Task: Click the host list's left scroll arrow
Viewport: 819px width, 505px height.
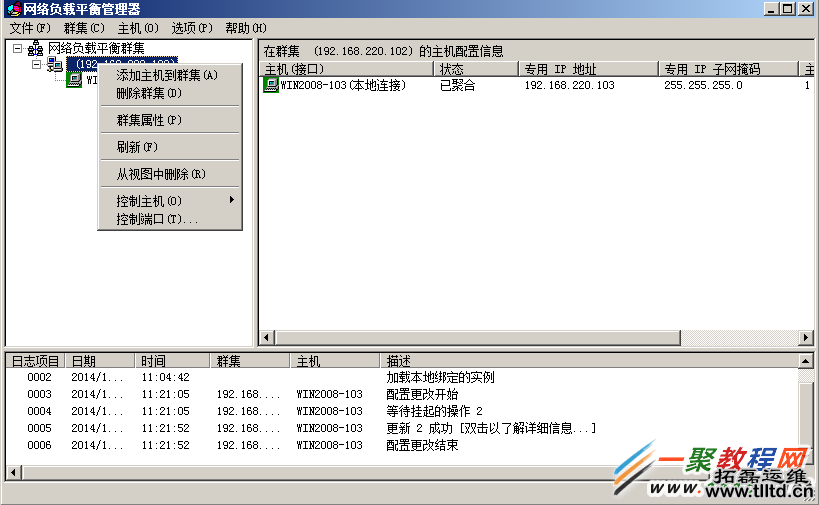Action: (x=267, y=337)
